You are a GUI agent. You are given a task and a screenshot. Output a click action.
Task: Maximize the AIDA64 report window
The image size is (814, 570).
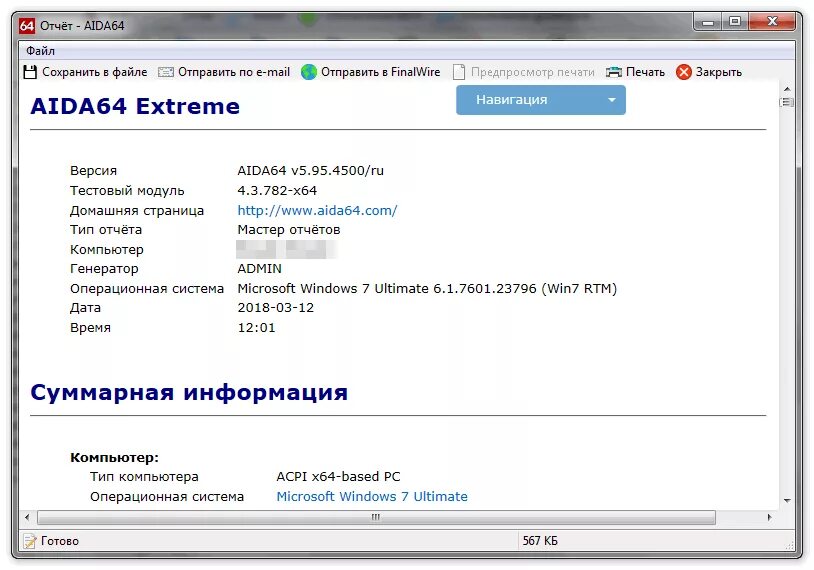click(x=735, y=22)
